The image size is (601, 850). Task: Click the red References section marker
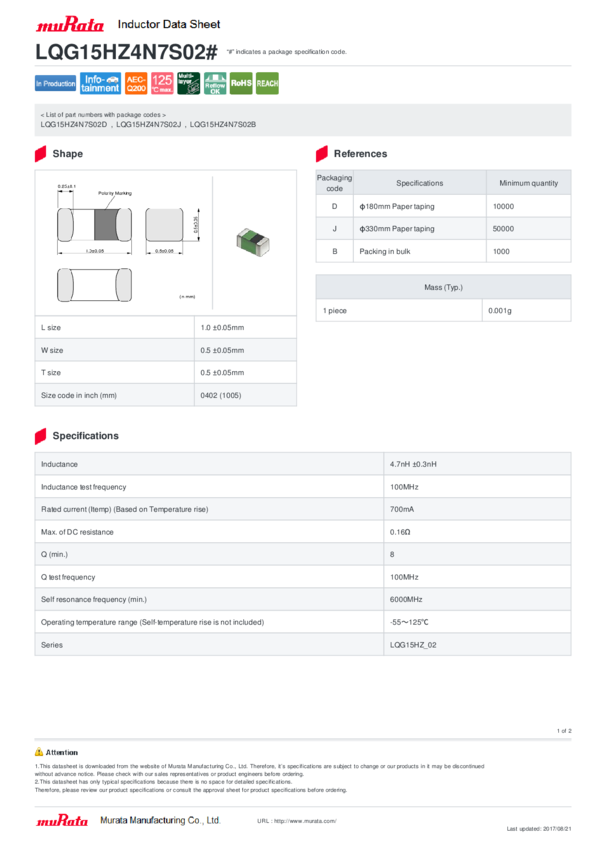(x=322, y=154)
